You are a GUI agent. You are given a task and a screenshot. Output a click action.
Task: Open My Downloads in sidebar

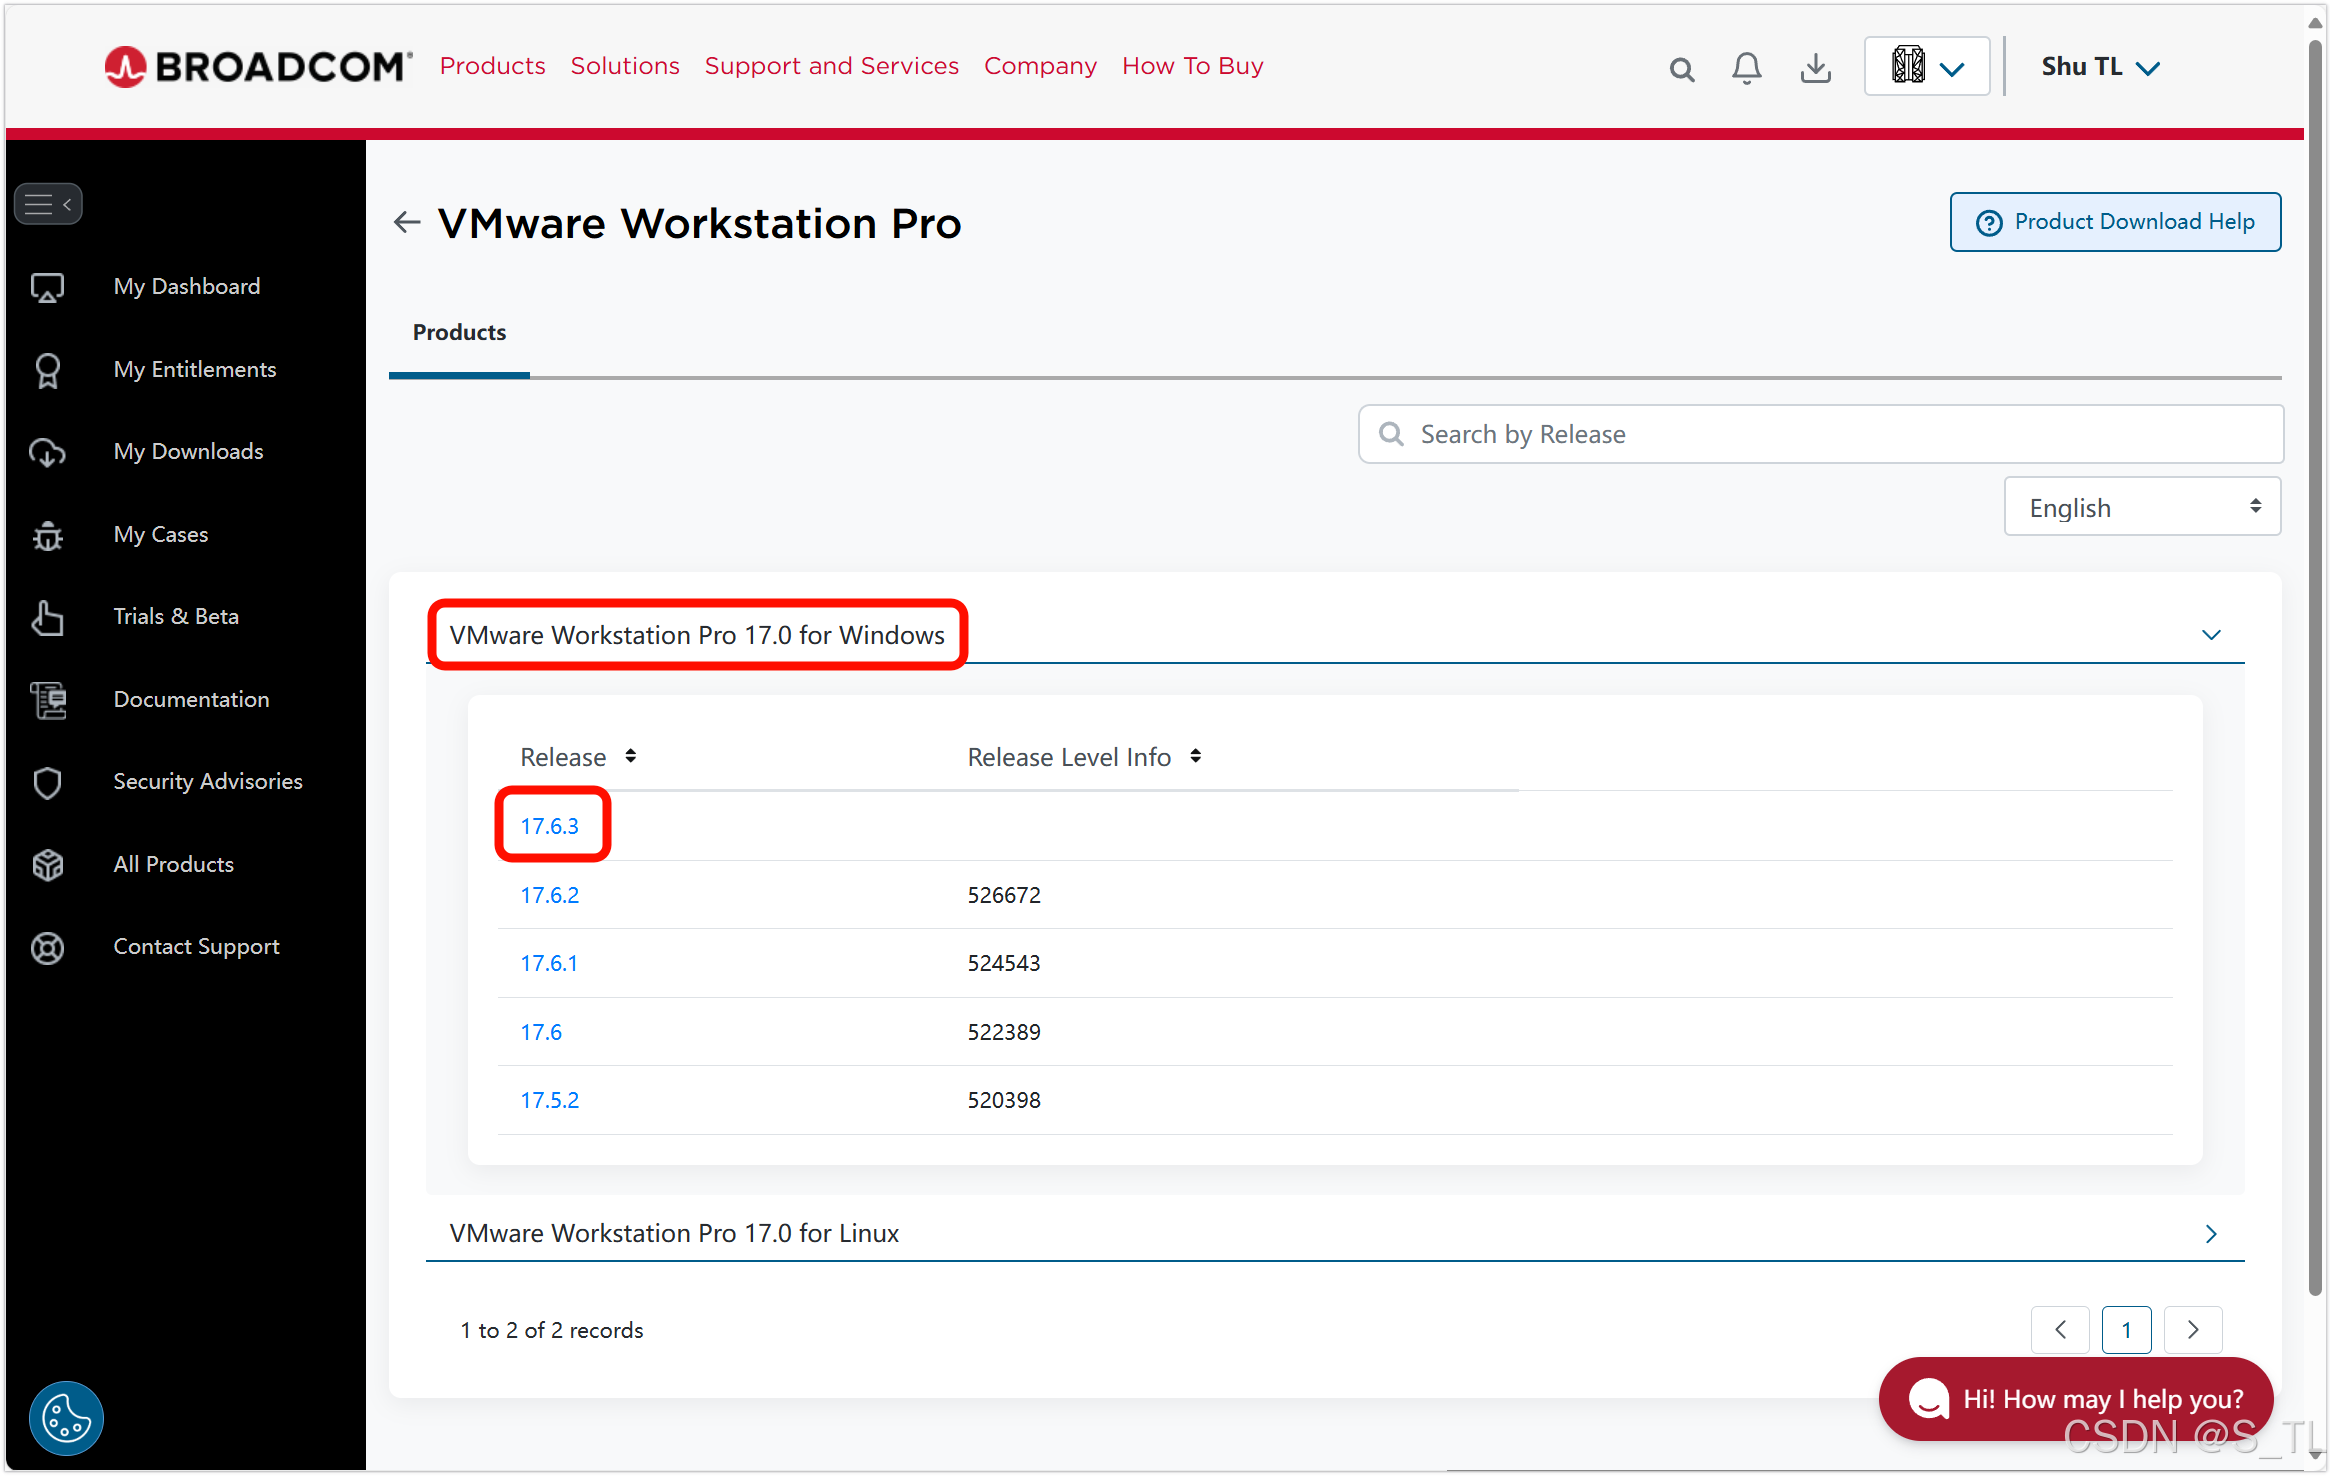(188, 452)
